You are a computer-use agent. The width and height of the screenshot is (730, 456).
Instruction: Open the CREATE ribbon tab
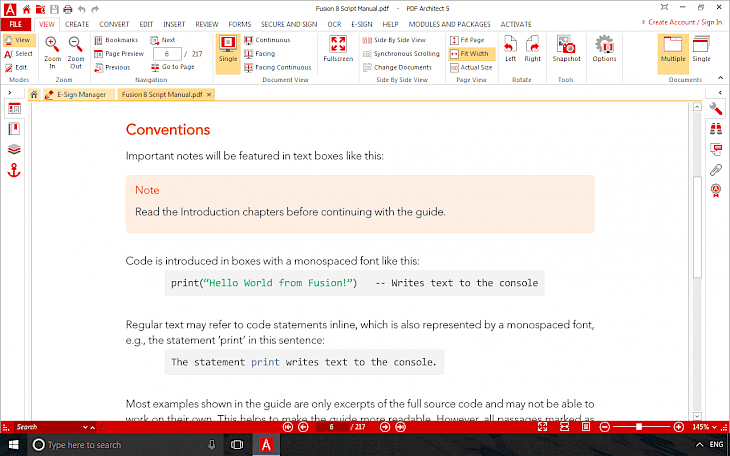[x=77, y=24]
